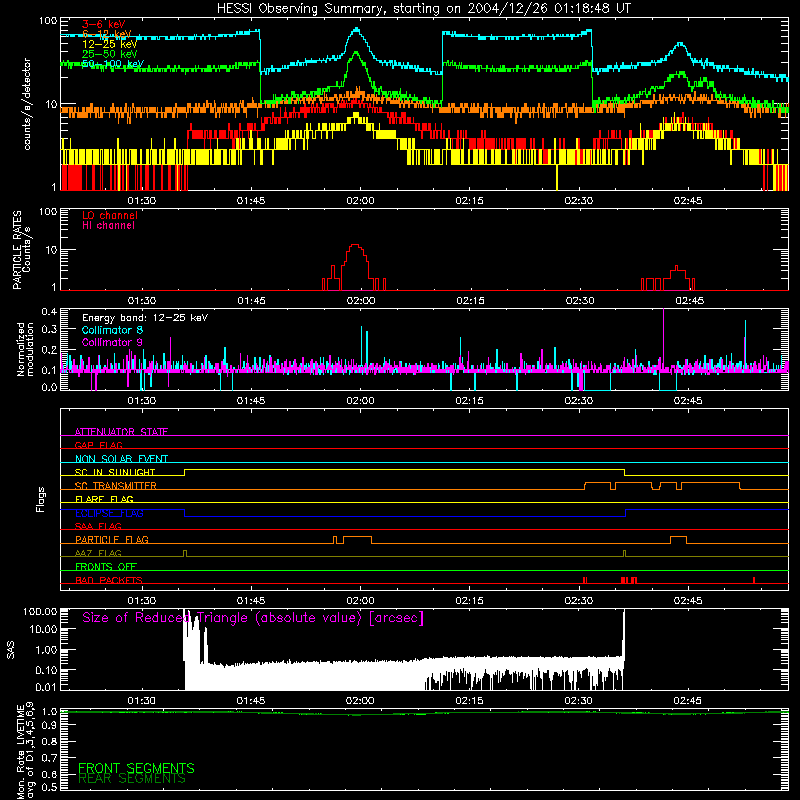Click the ECLIPSE FLAG rising step near 02:36

pos(626,513)
